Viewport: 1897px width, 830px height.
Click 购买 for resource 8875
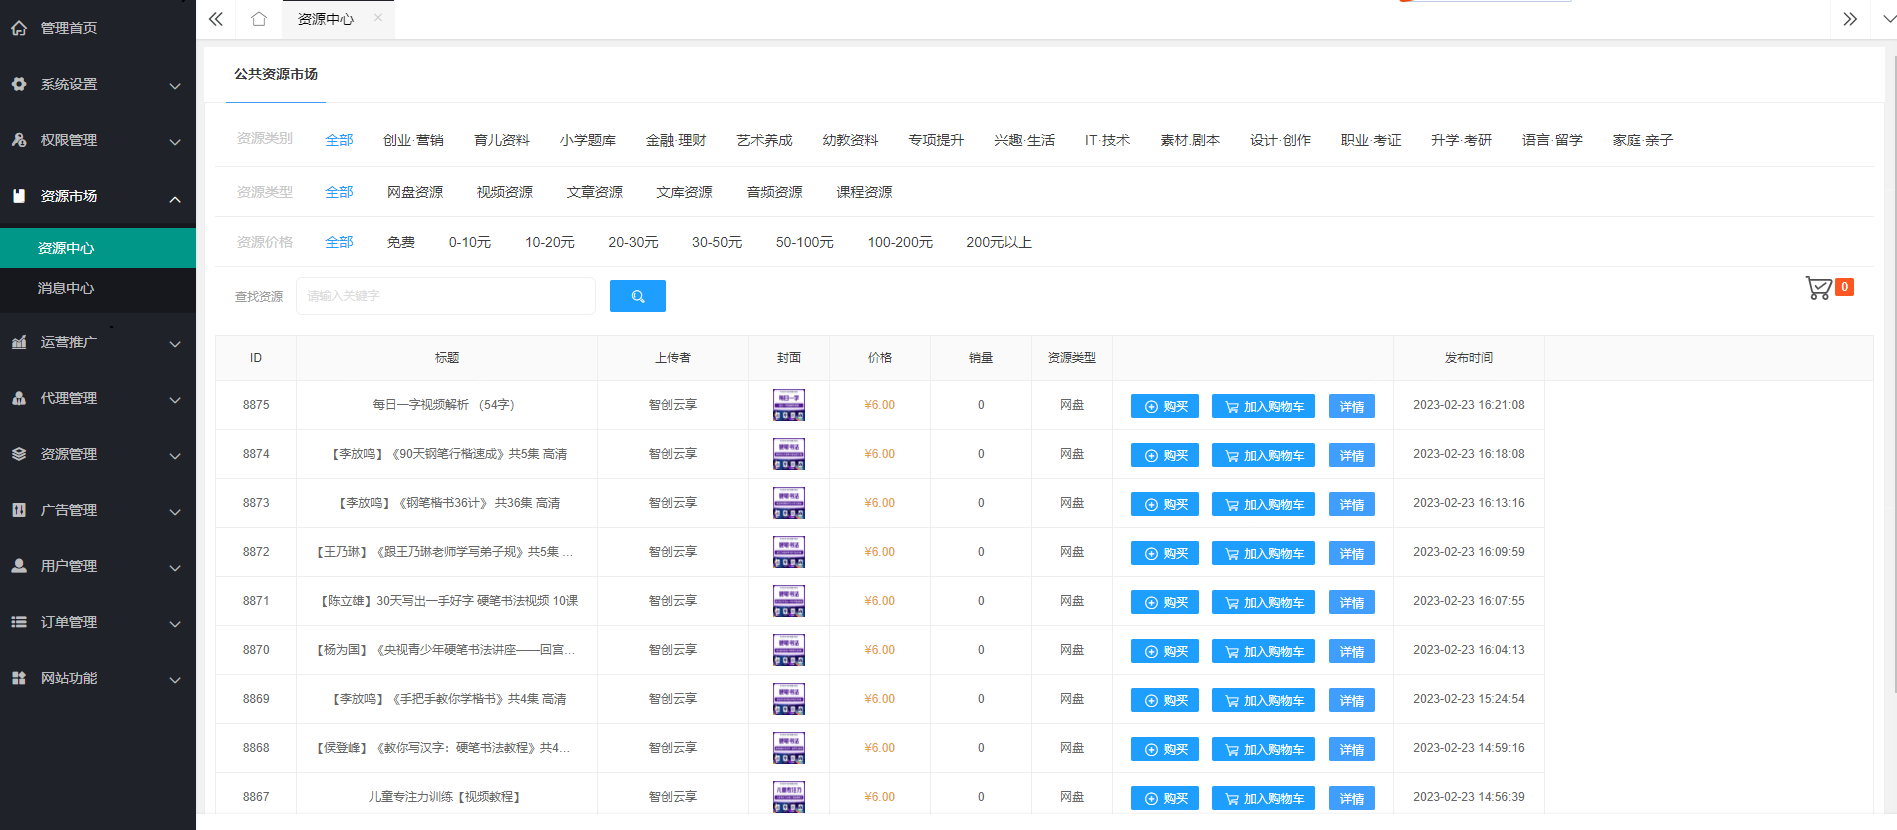1165,406
